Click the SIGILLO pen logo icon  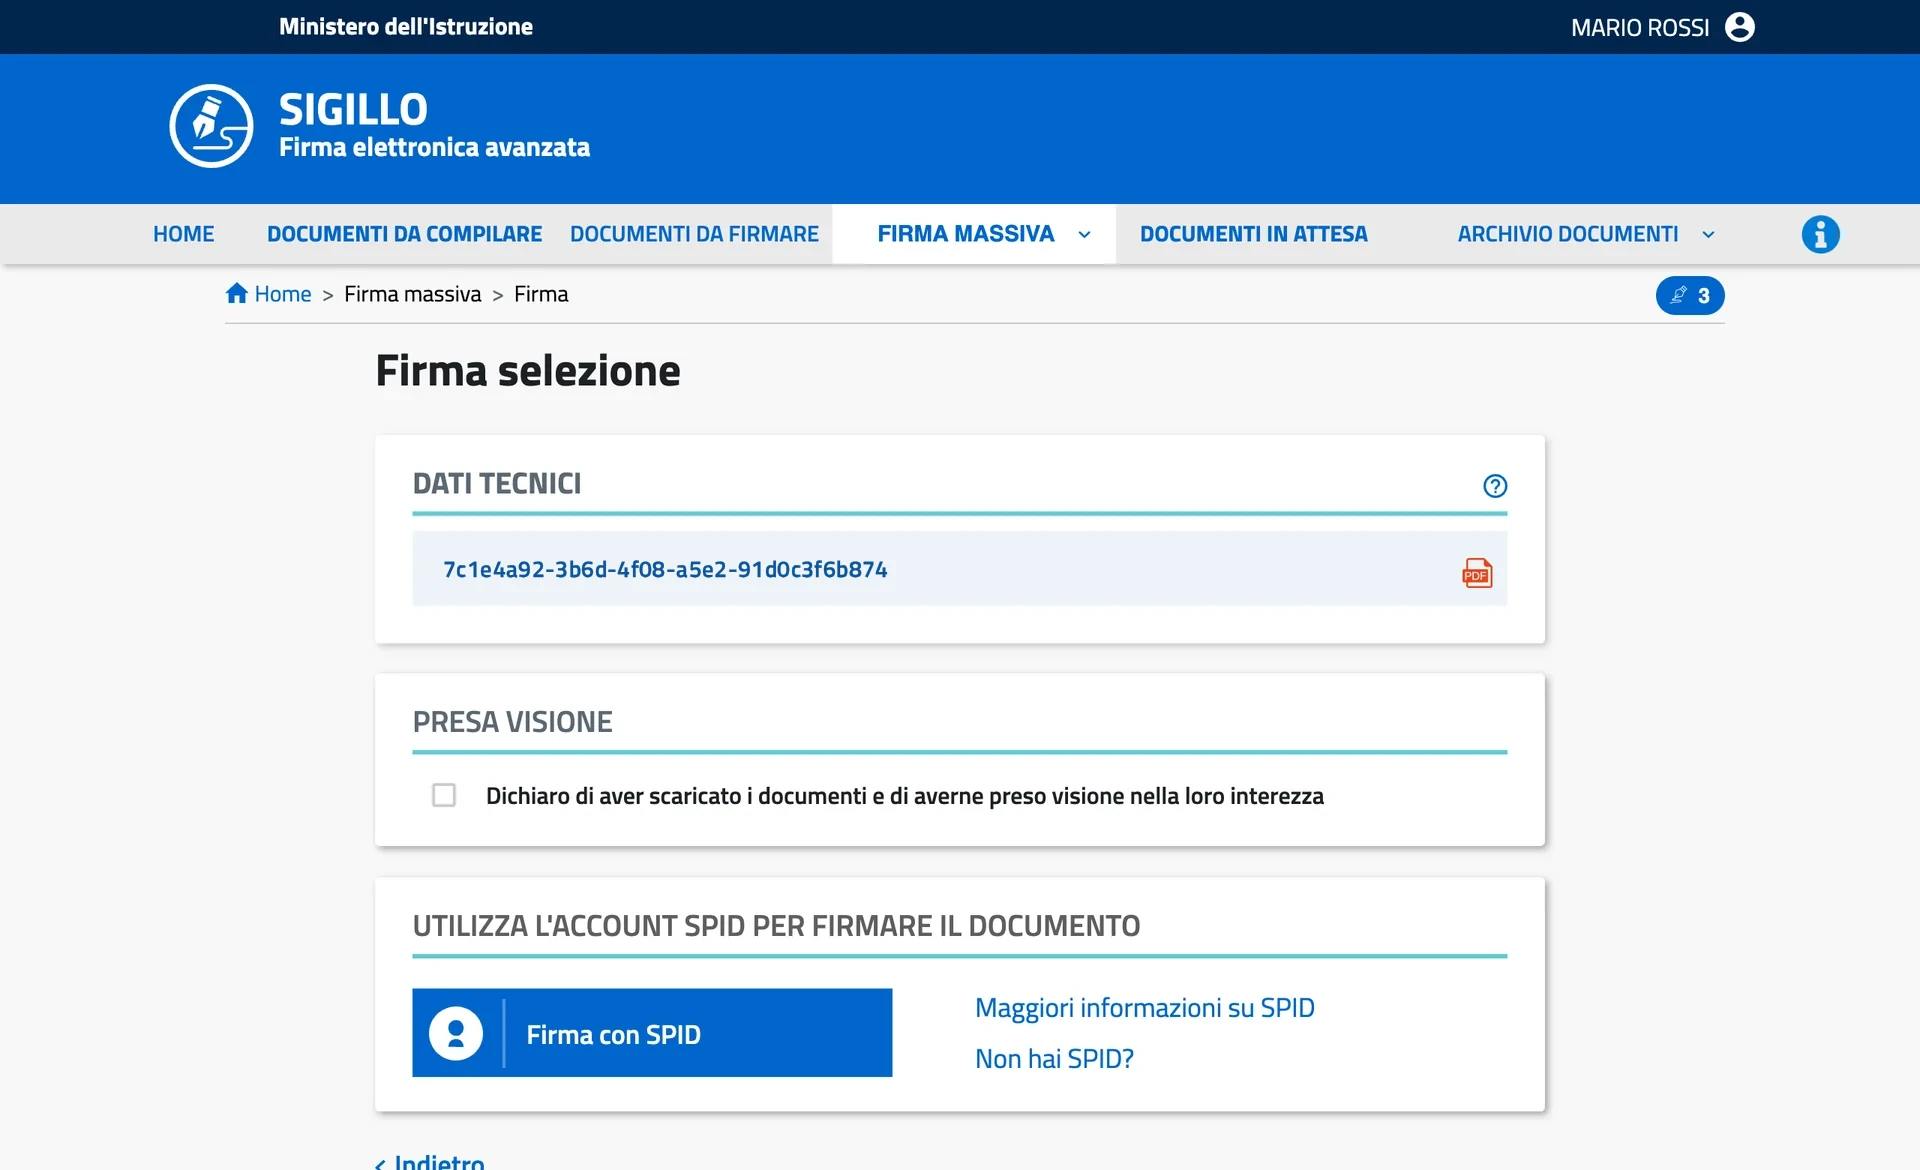(211, 126)
